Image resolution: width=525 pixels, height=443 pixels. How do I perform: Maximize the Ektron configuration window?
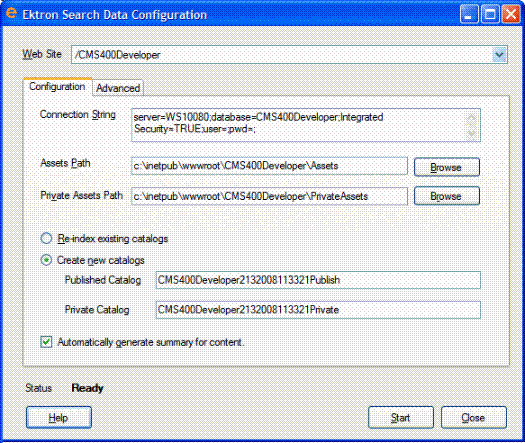(491, 14)
